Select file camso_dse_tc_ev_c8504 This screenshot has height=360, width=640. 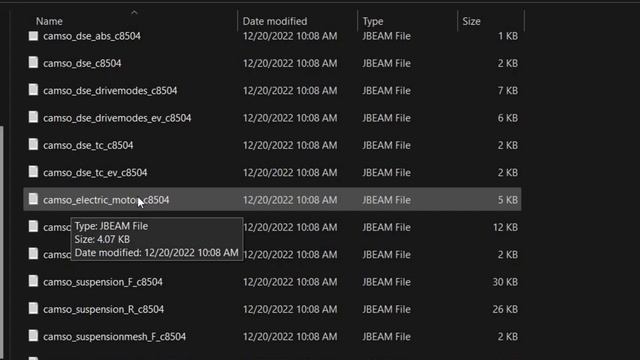95,173
